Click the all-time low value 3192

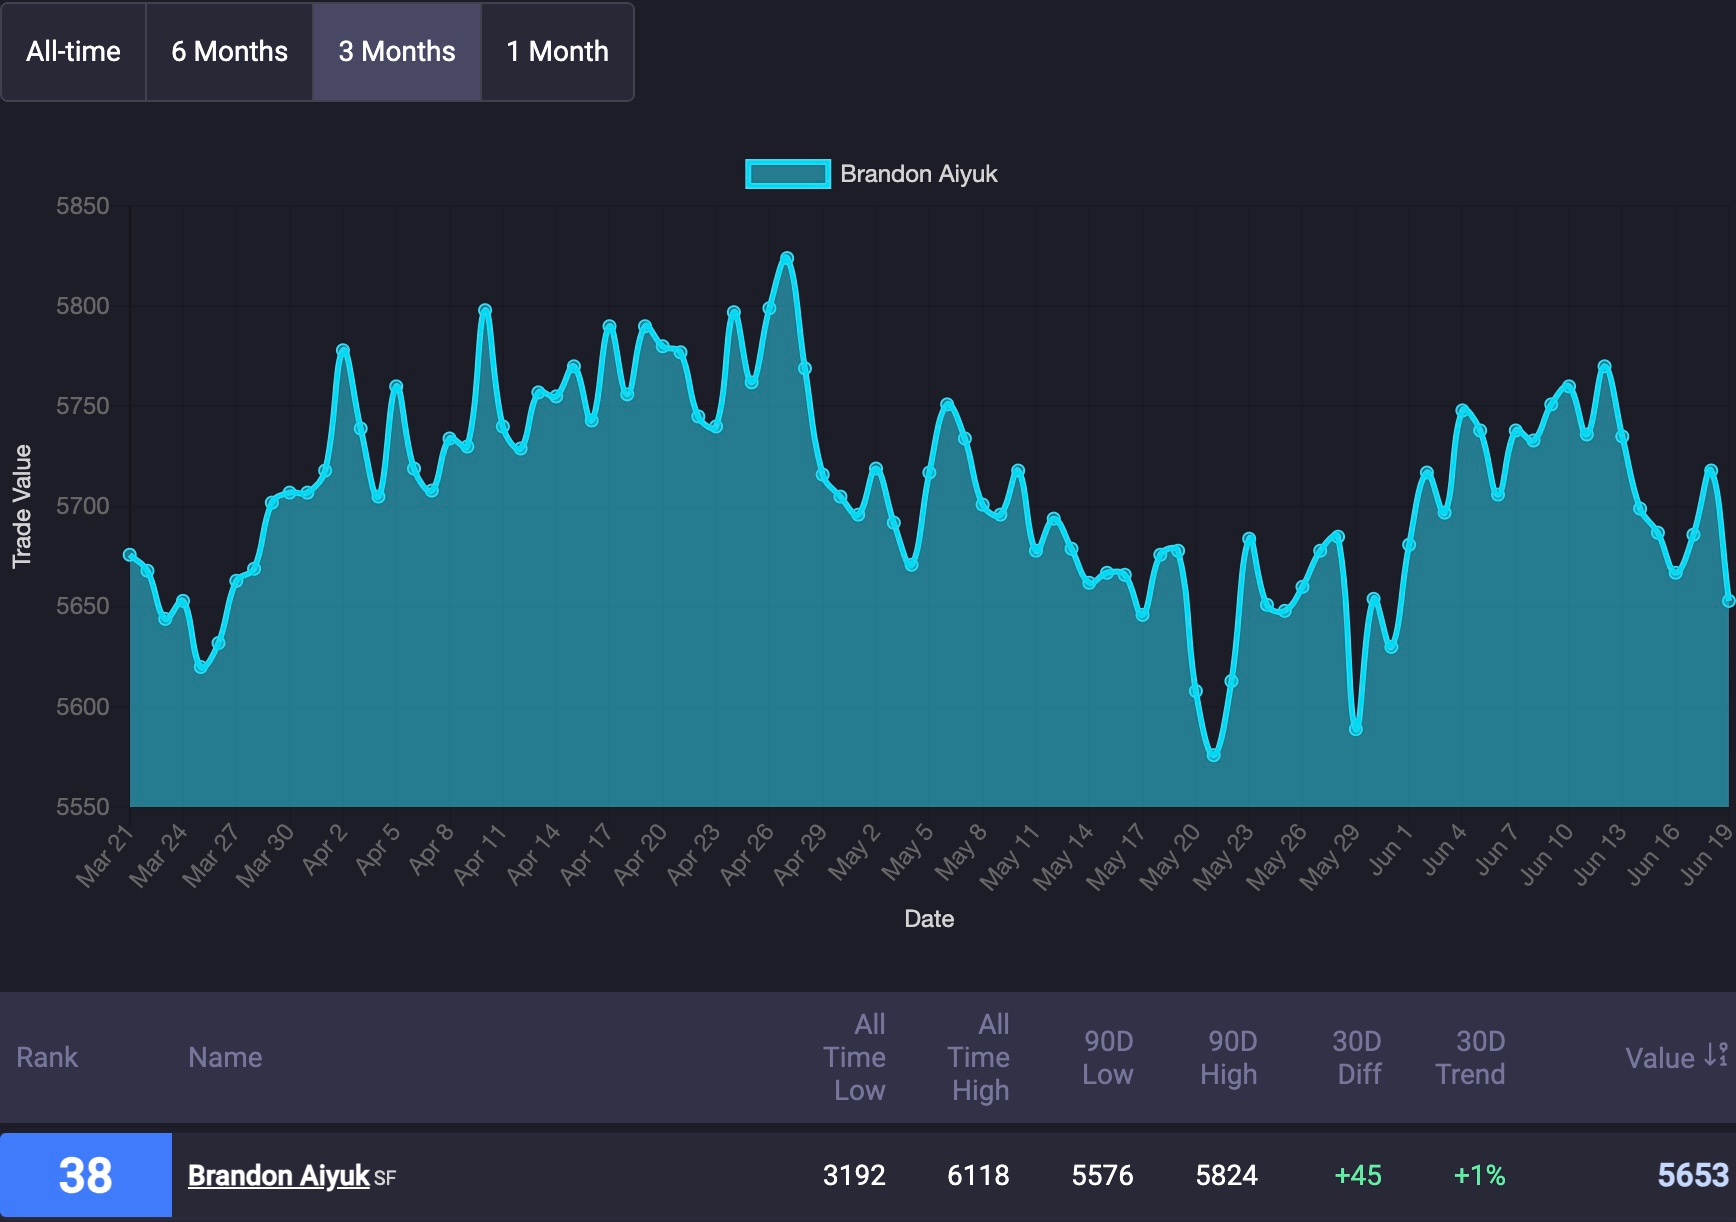tap(854, 1175)
